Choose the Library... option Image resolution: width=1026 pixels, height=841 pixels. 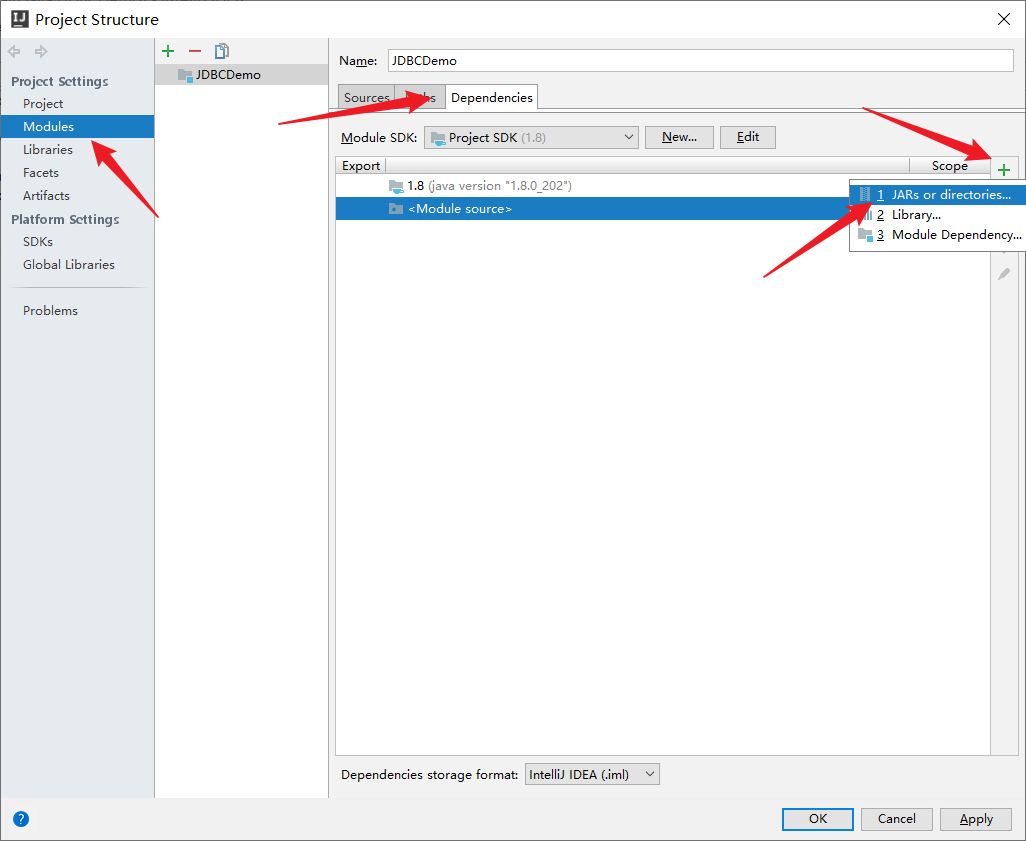(937, 215)
